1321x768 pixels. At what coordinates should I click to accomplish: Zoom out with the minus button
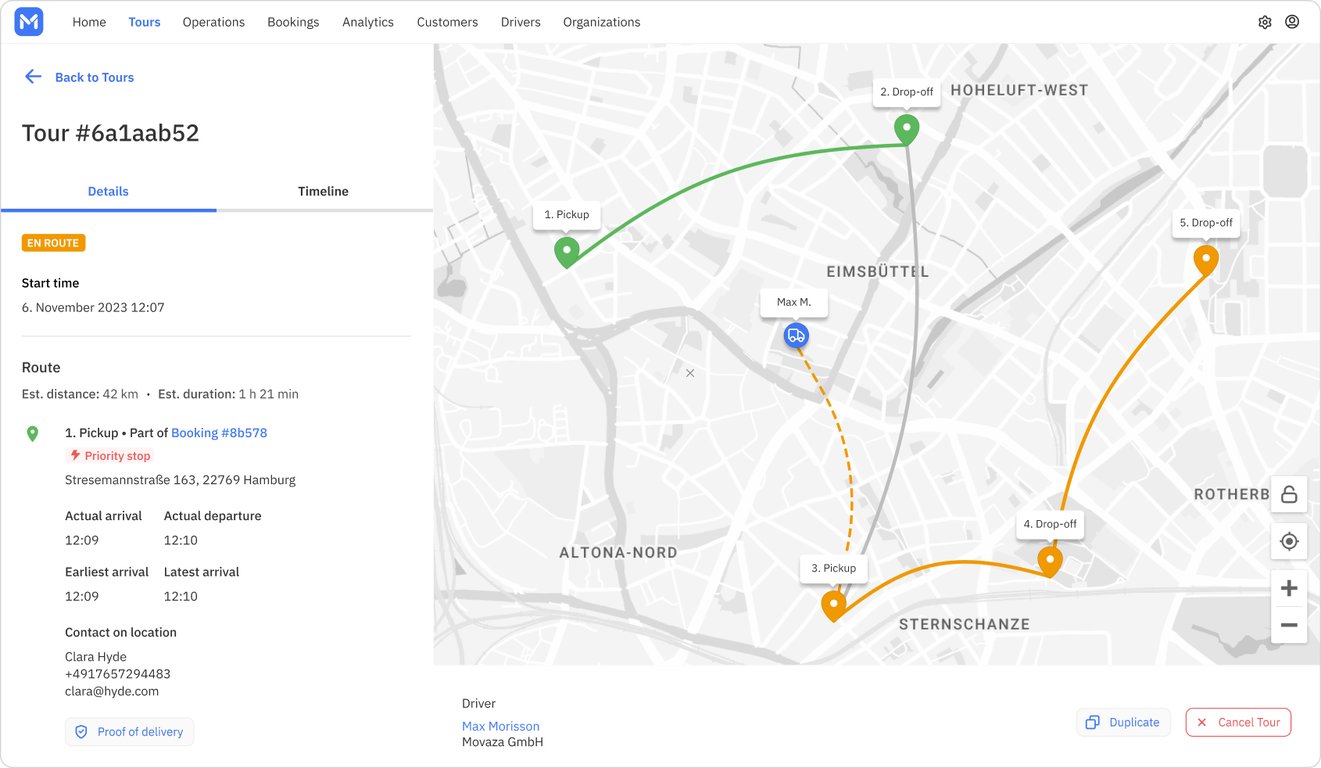pyautogui.click(x=1289, y=625)
